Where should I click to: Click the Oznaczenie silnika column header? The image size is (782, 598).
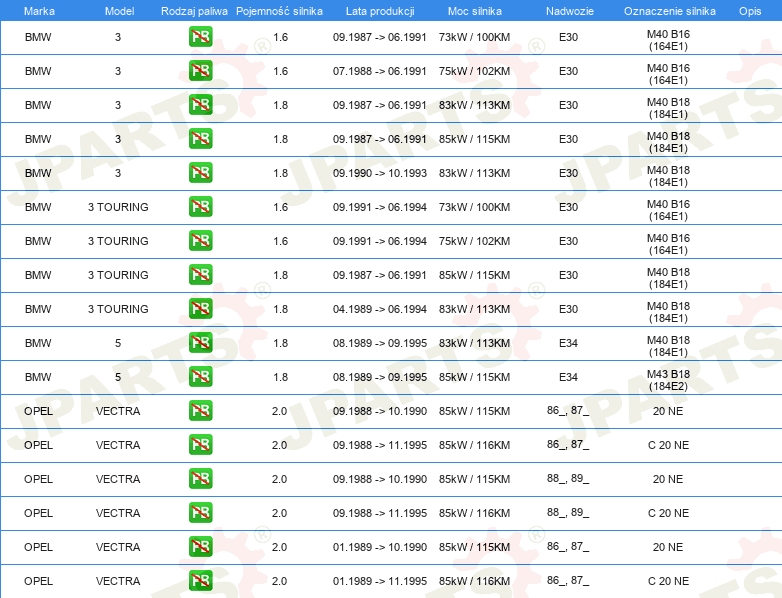tap(669, 11)
